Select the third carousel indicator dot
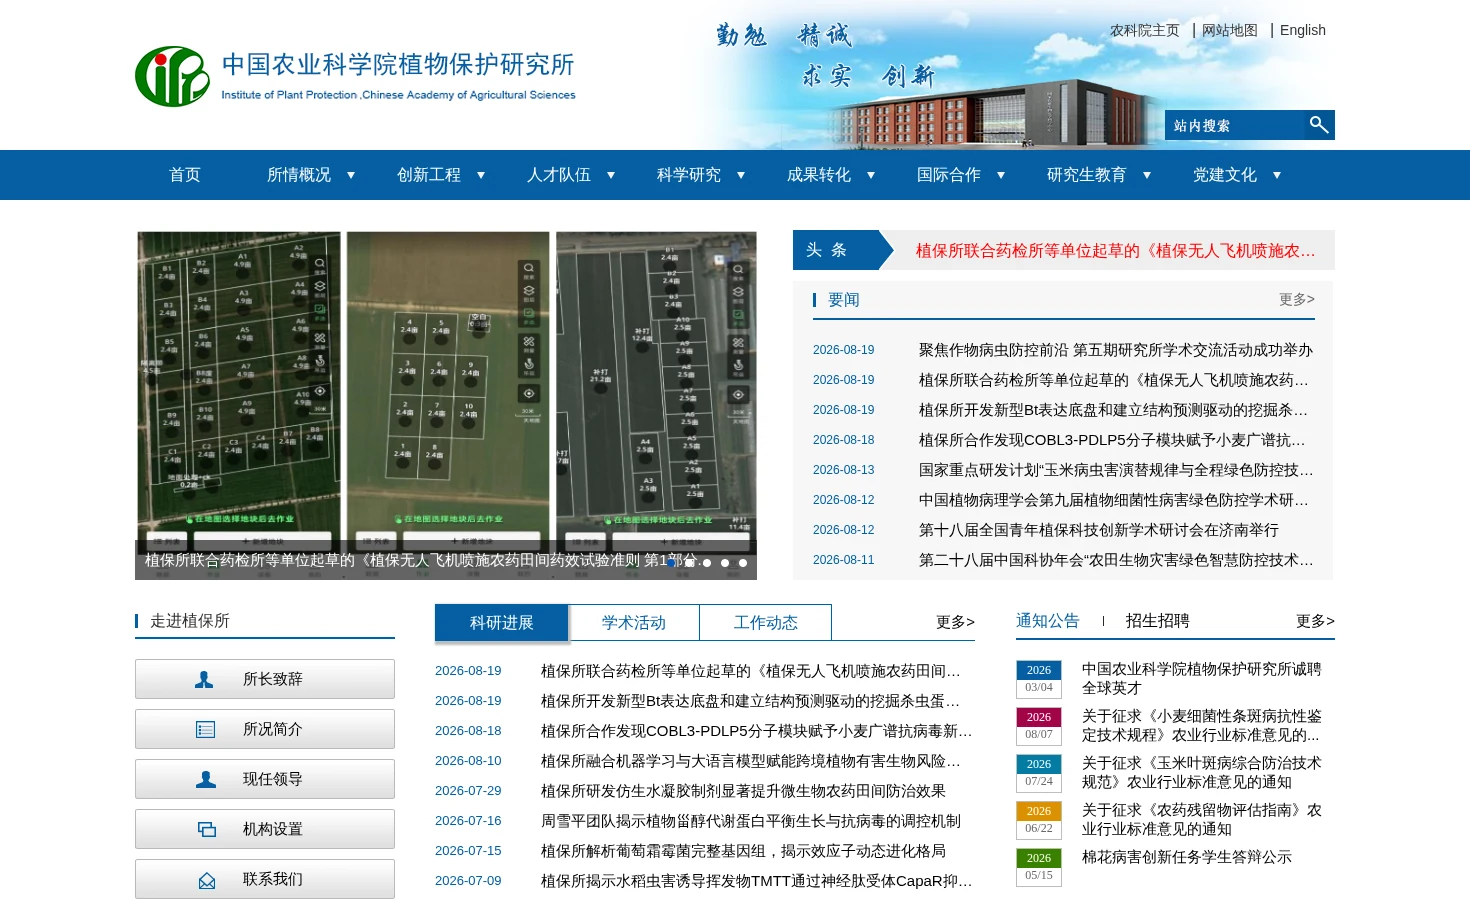 pos(707,563)
